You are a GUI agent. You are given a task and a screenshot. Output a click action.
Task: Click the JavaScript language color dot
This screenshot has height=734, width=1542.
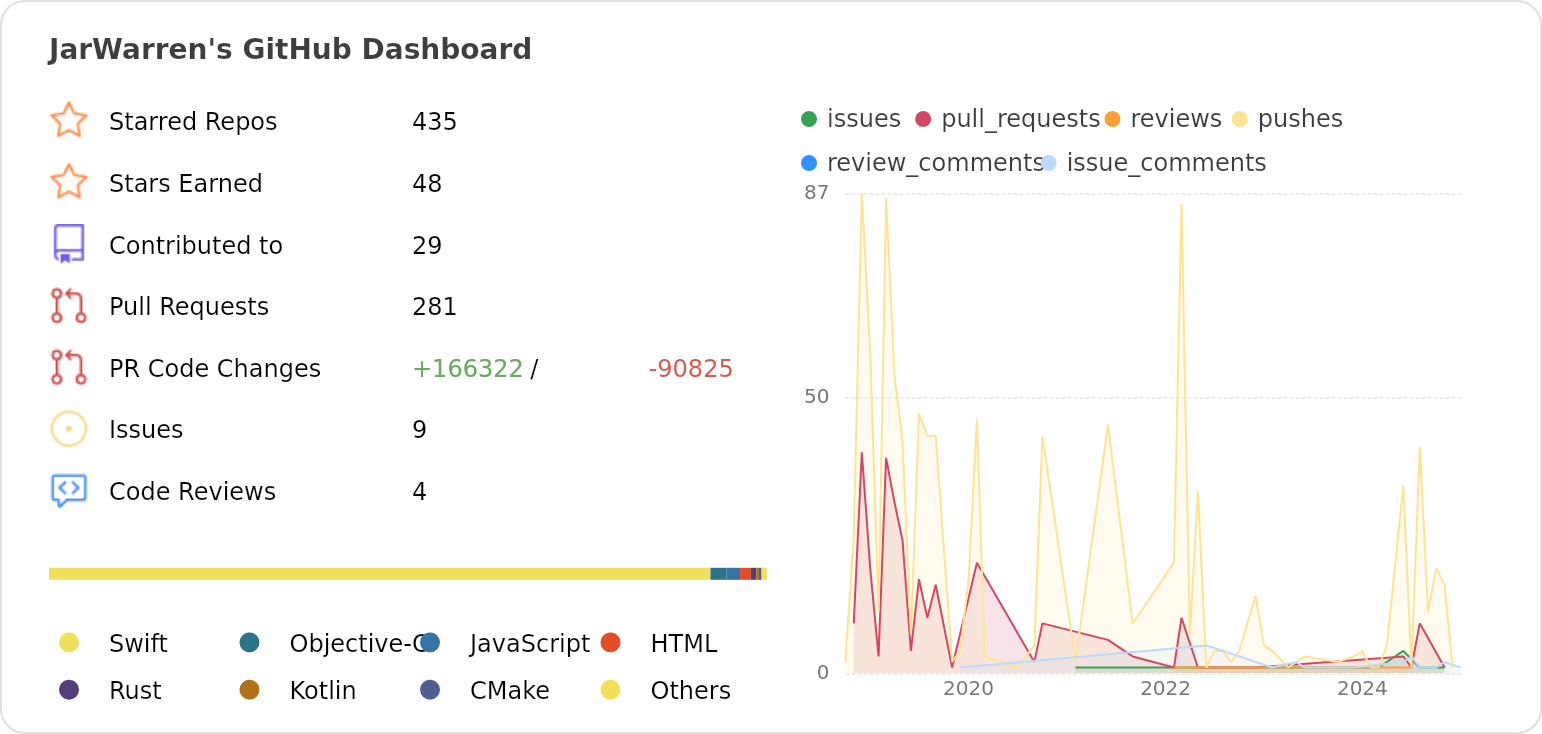pos(430,642)
